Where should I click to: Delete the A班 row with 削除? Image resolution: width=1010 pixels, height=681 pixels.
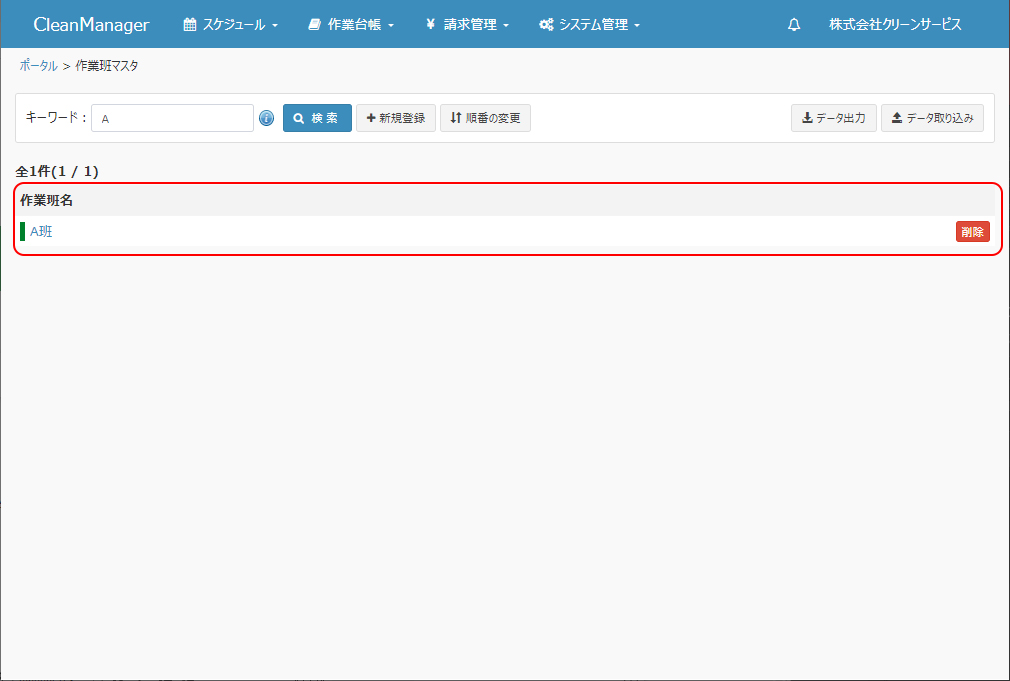(973, 232)
